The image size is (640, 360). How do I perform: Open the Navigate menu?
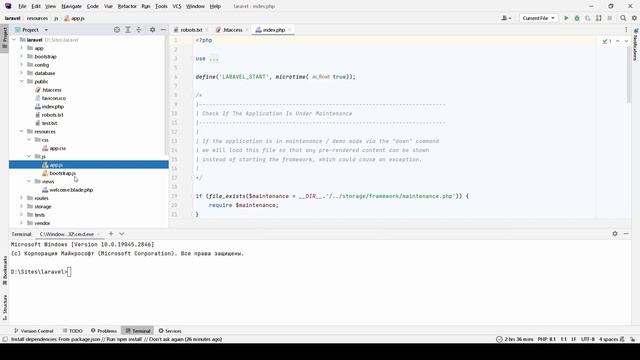coord(71,7)
